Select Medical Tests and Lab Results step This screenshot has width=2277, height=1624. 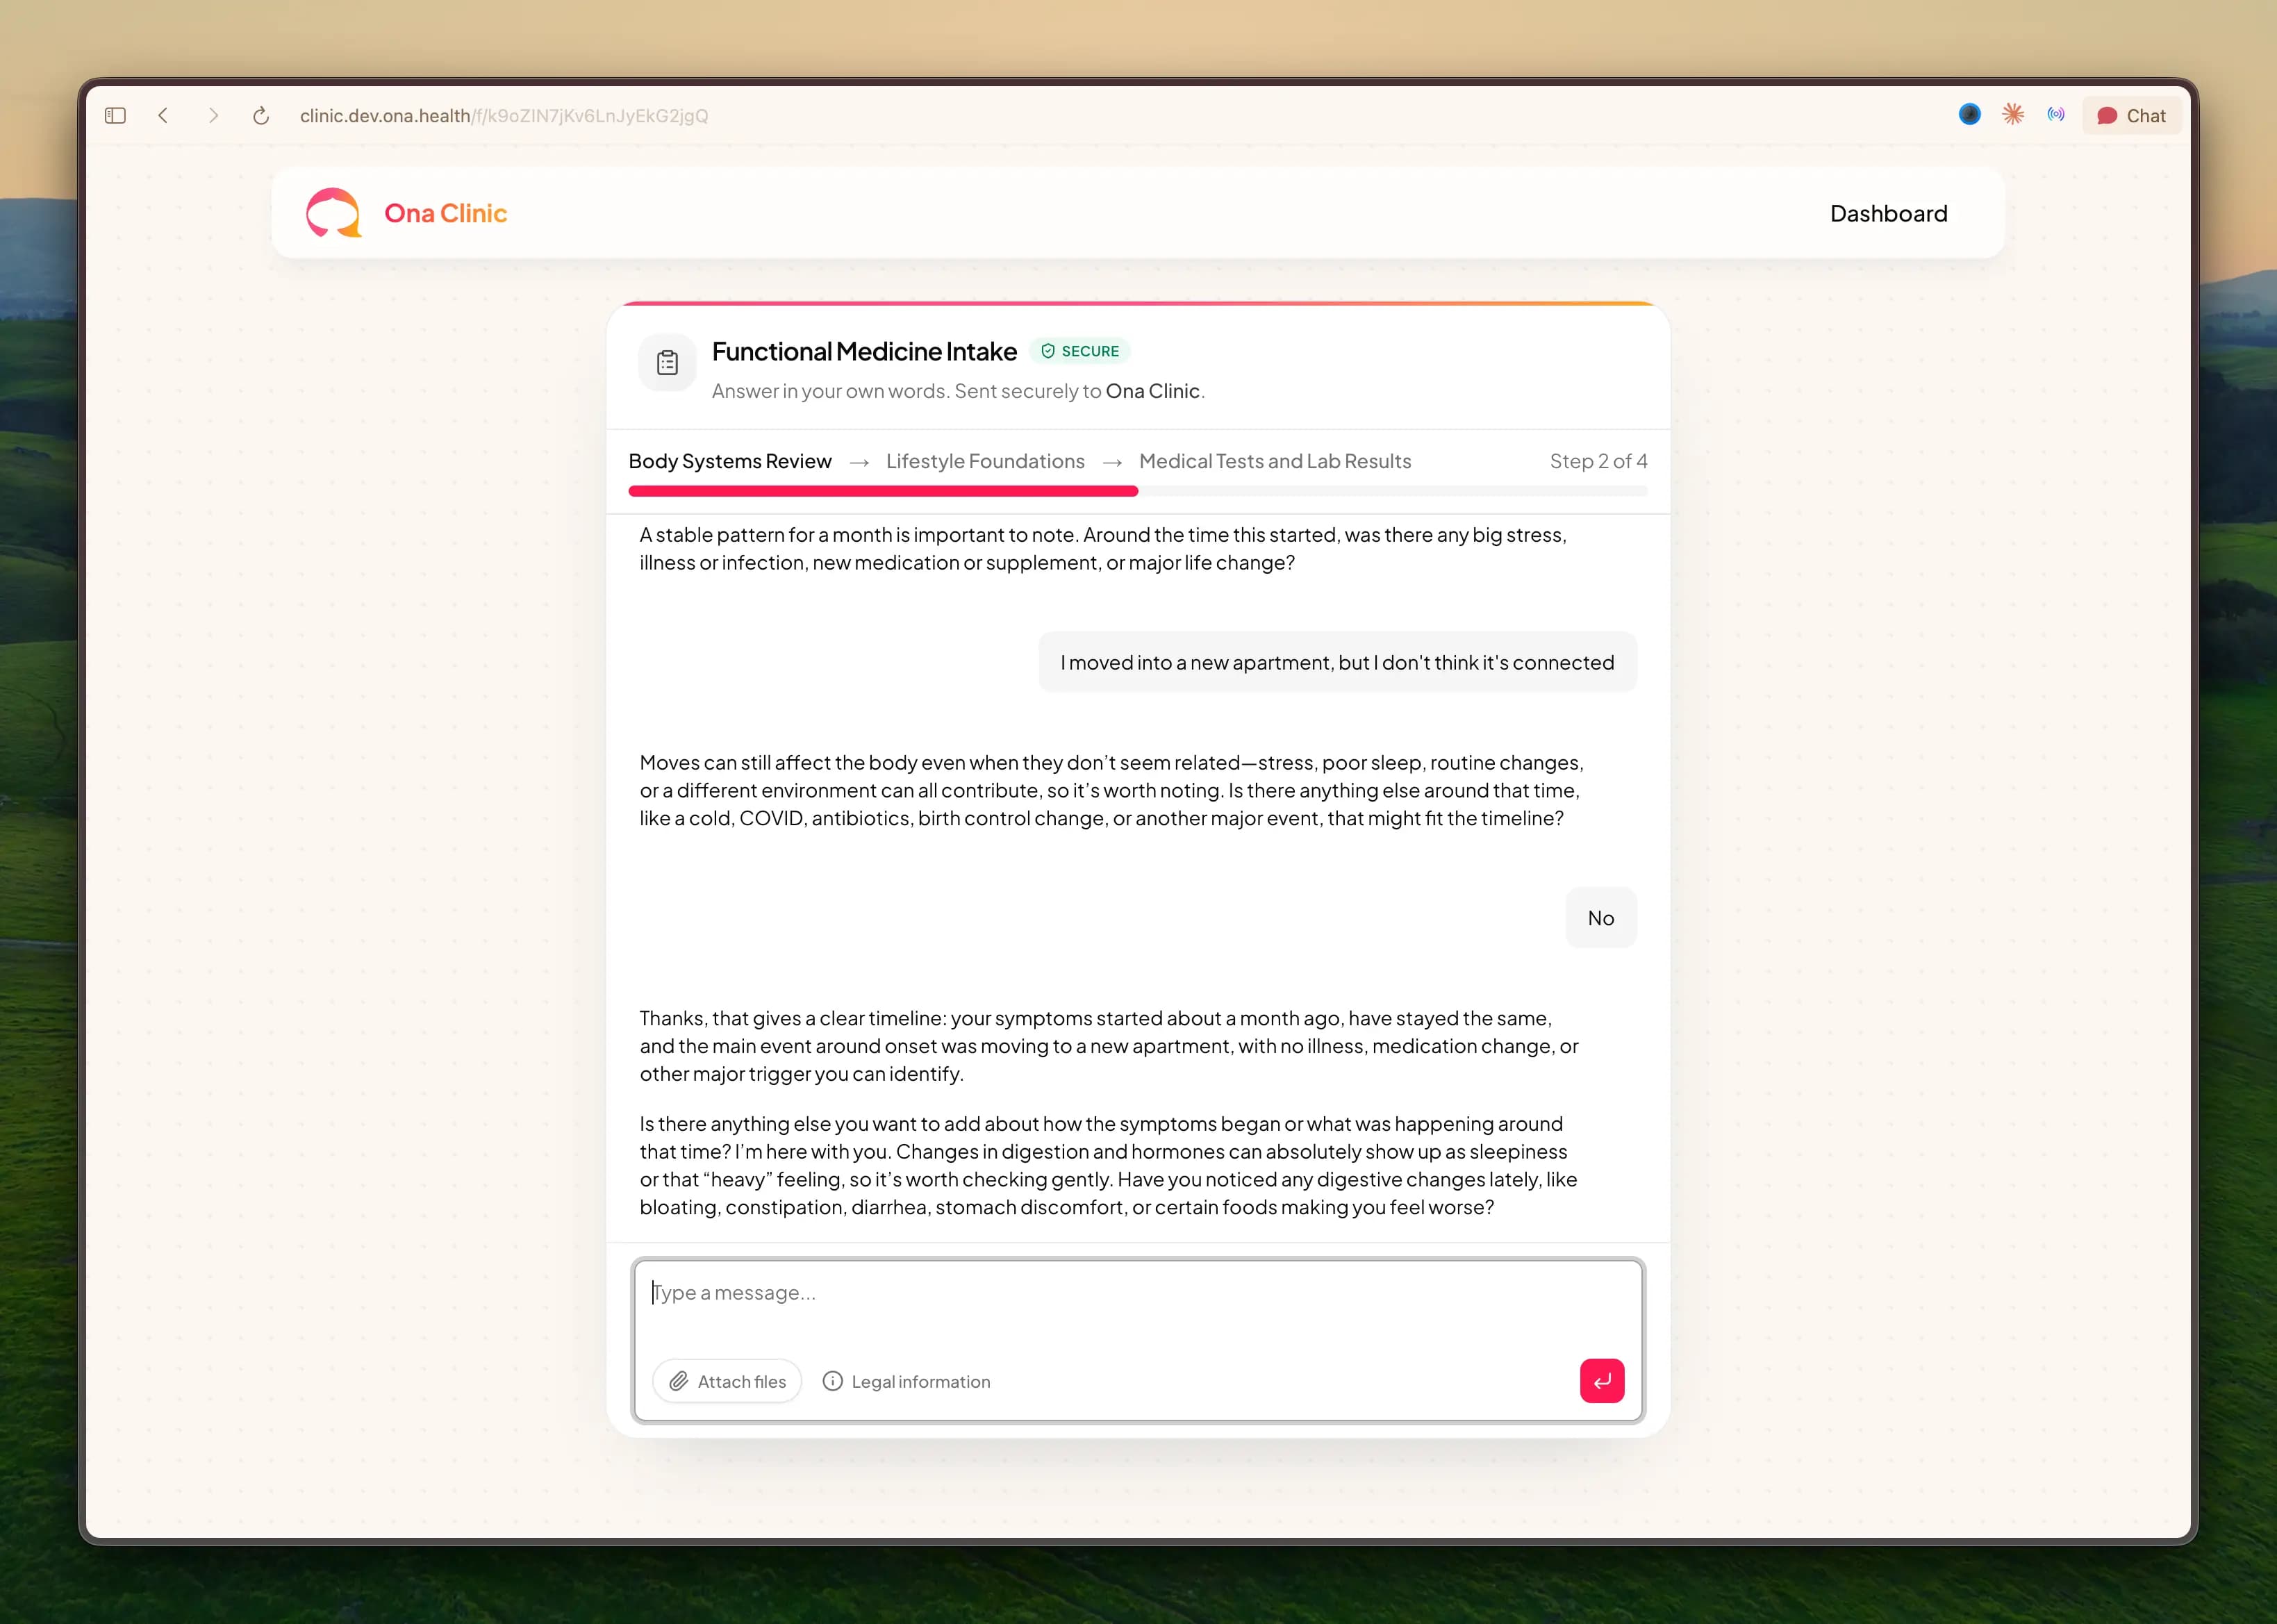click(x=1275, y=461)
